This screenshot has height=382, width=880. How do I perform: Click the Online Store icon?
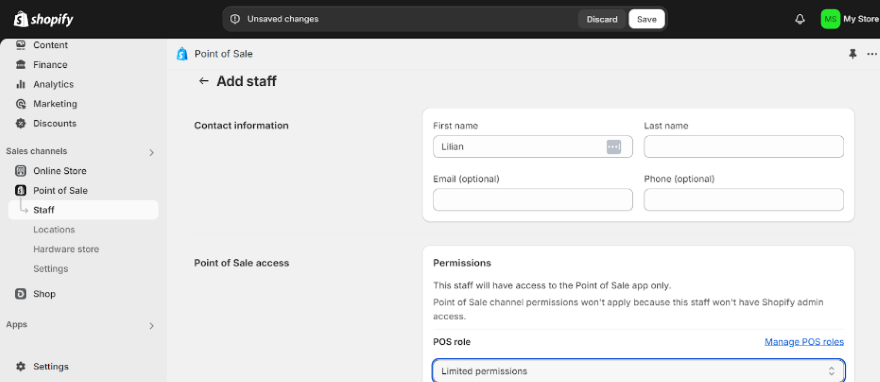pyautogui.click(x=21, y=171)
